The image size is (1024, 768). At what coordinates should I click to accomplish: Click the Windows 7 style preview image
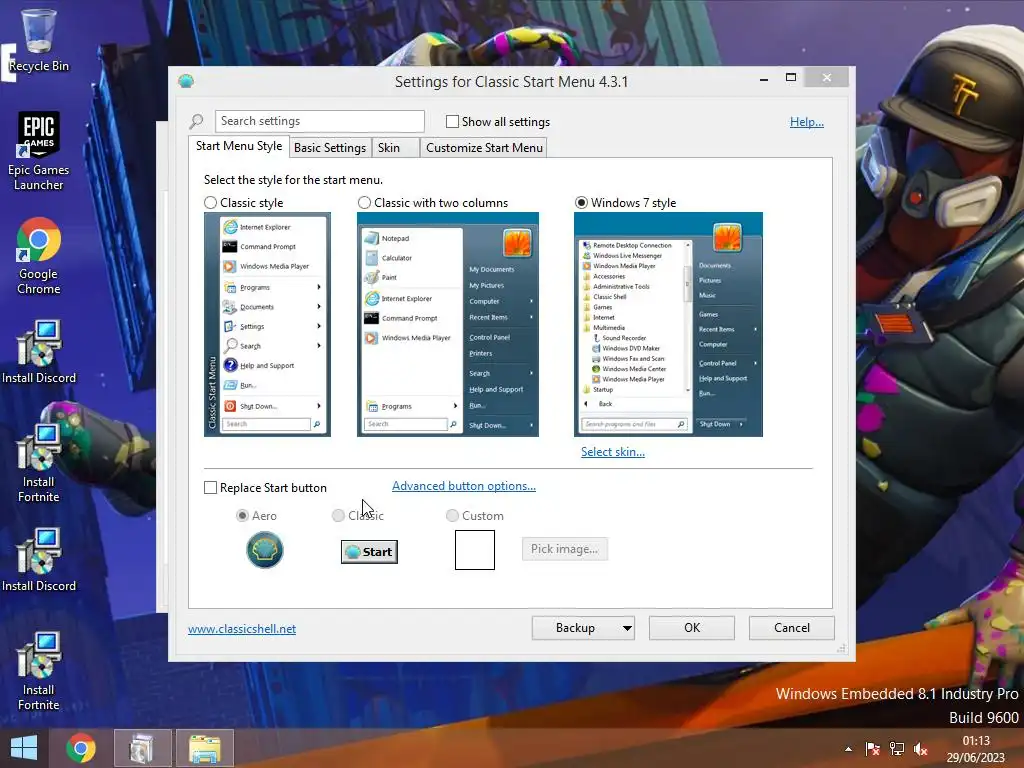668,325
